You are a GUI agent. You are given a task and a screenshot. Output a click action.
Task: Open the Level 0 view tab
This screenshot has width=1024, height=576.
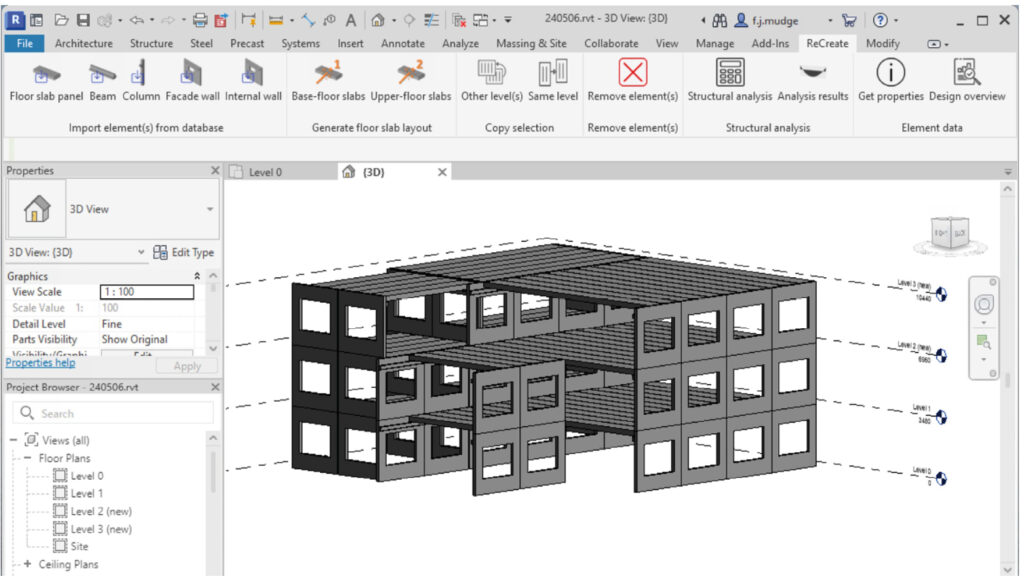click(265, 172)
